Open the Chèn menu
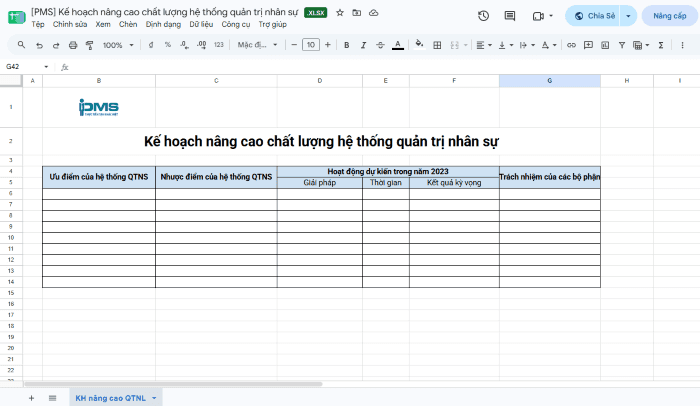700x406 pixels. click(x=128, y=24)
